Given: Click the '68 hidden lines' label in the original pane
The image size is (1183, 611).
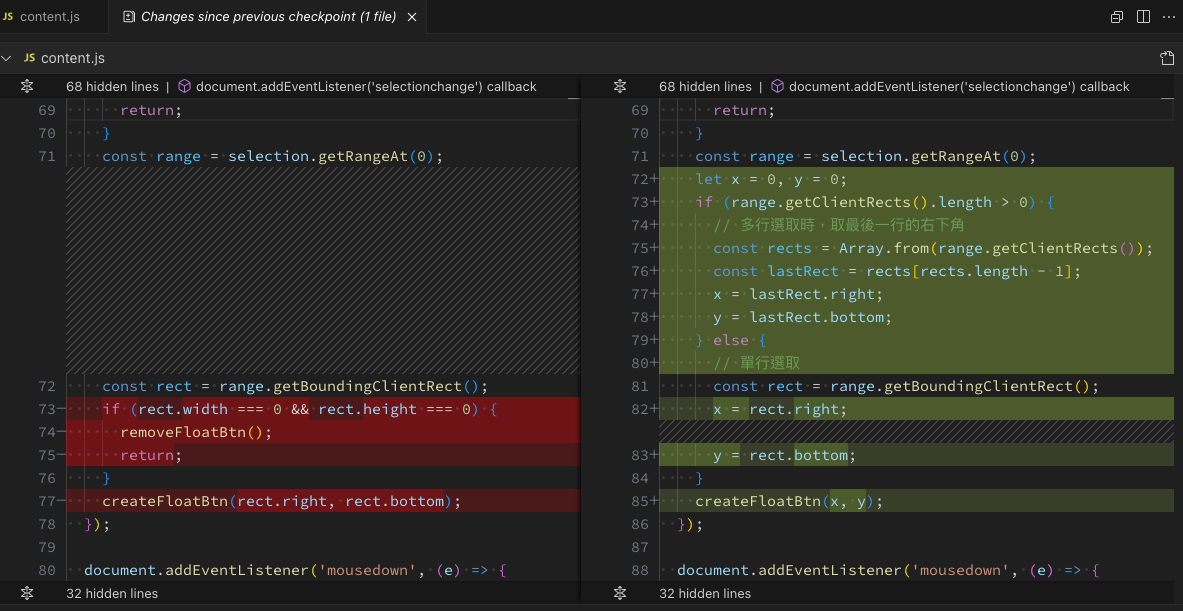Looking at the screenshot, I should (112, 86).
